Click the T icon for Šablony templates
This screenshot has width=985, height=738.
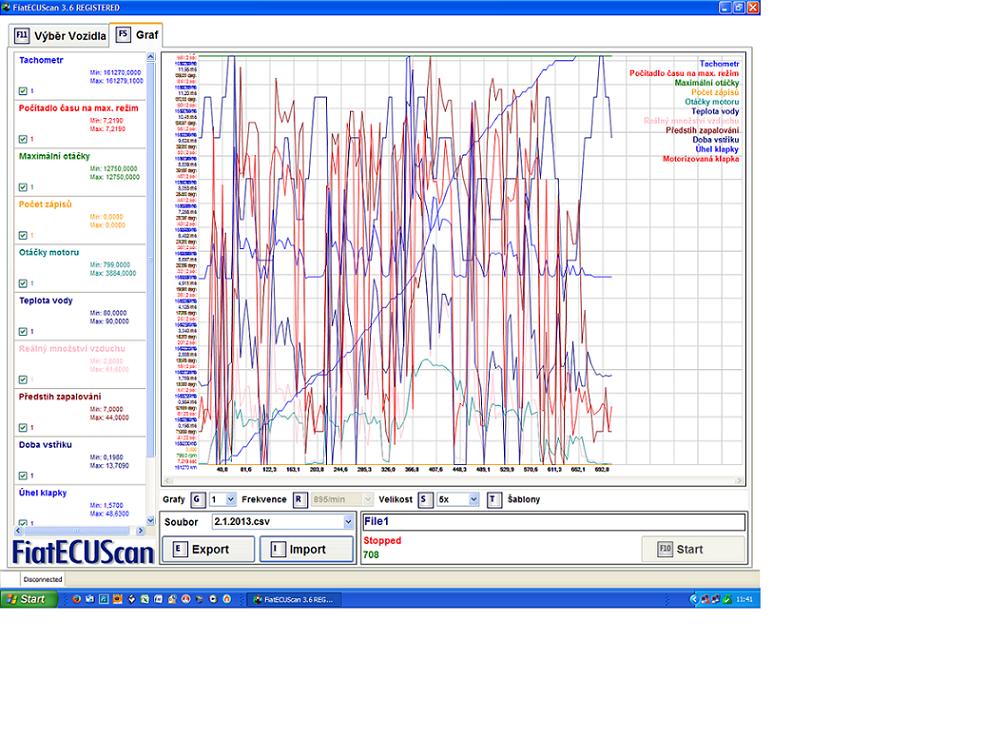click(494, 499)
